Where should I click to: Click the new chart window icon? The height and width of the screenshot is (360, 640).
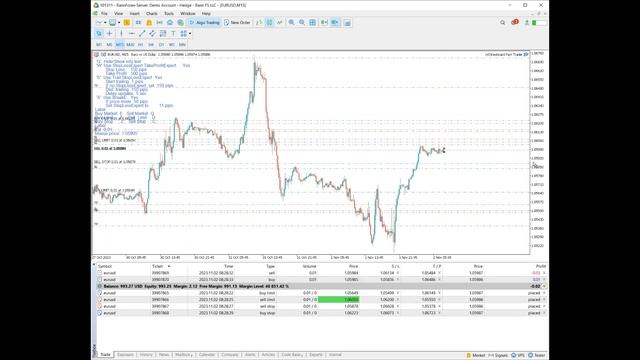(x=112, y=23)
